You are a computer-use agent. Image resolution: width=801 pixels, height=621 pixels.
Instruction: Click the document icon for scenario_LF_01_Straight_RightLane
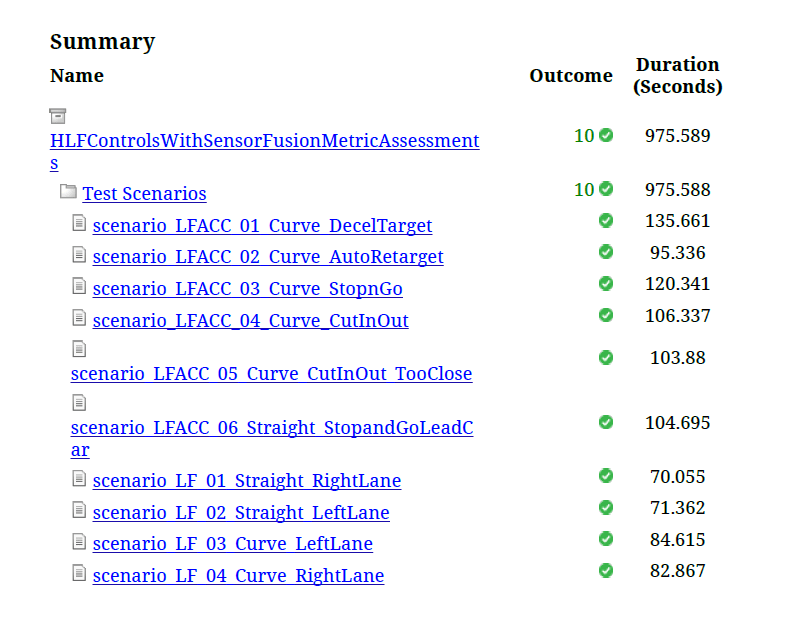(79, 478)
